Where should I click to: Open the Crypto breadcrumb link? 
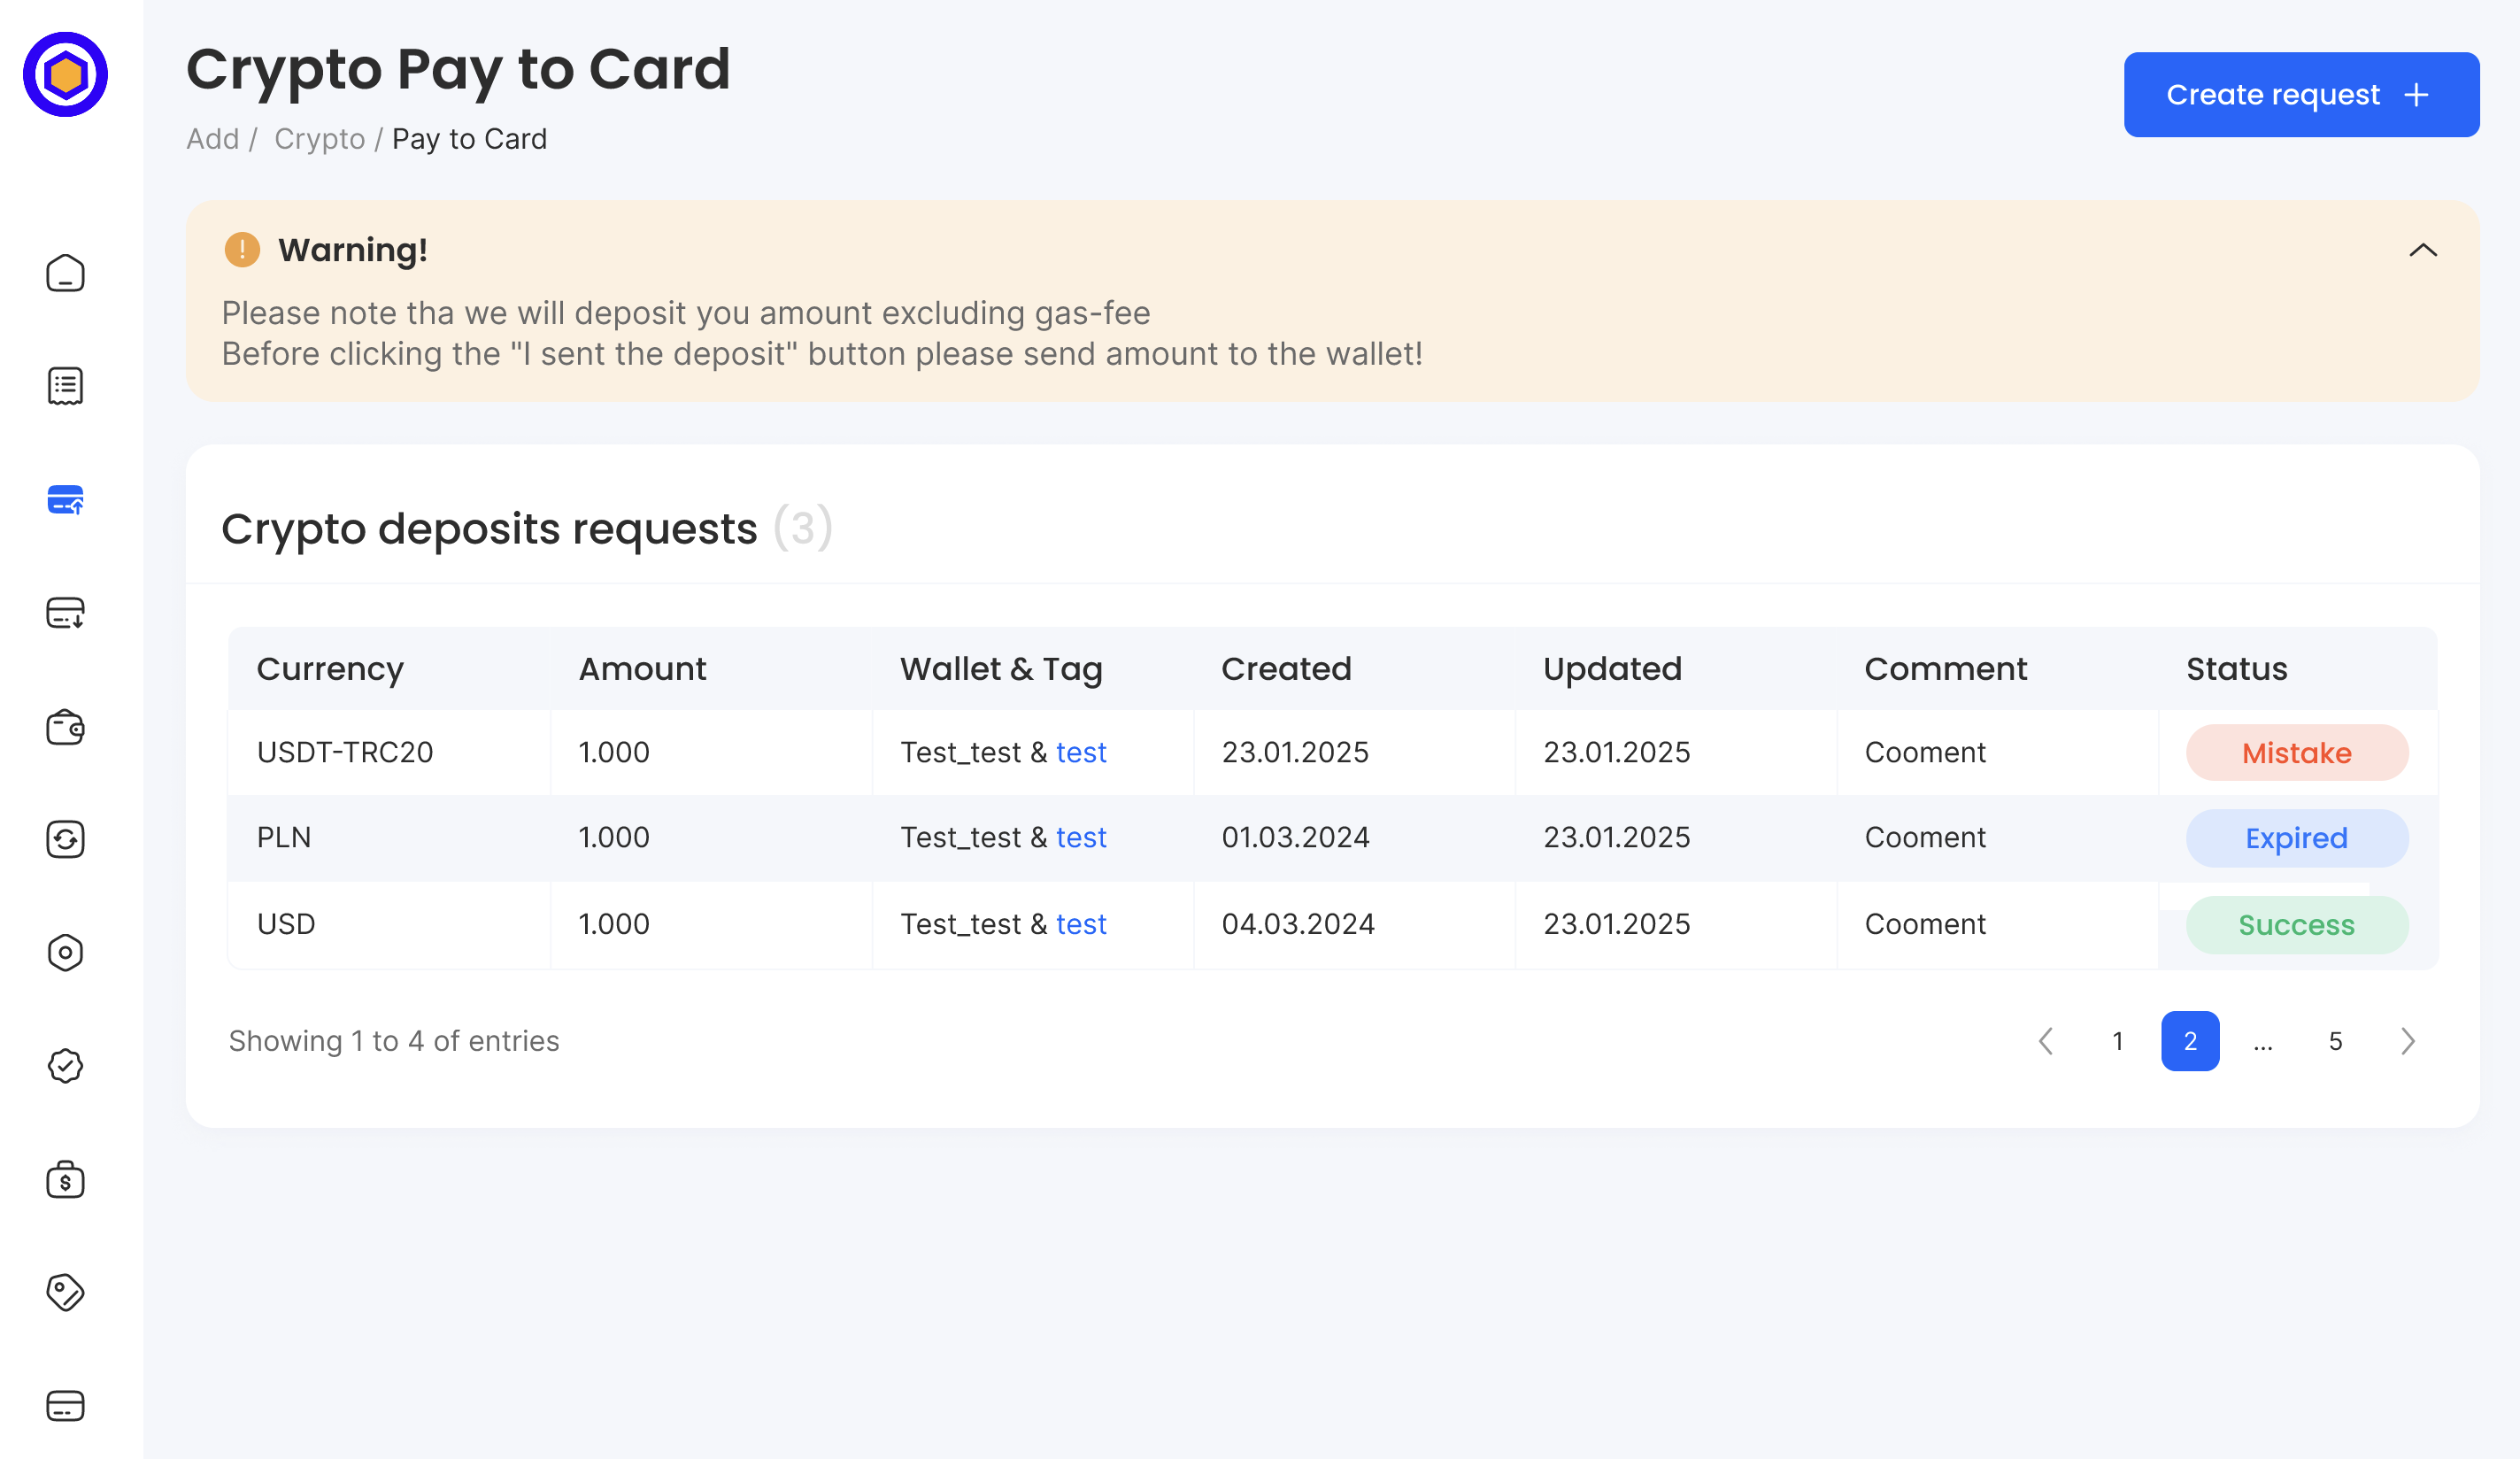[319, 138]
